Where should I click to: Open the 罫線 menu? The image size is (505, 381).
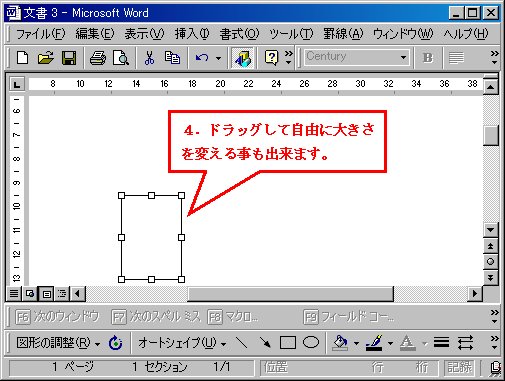coord(343,34)
